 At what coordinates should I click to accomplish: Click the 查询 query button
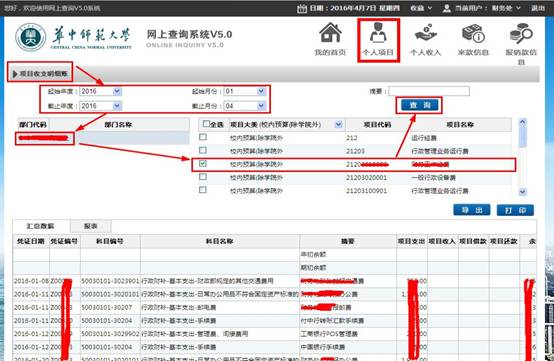419,105
